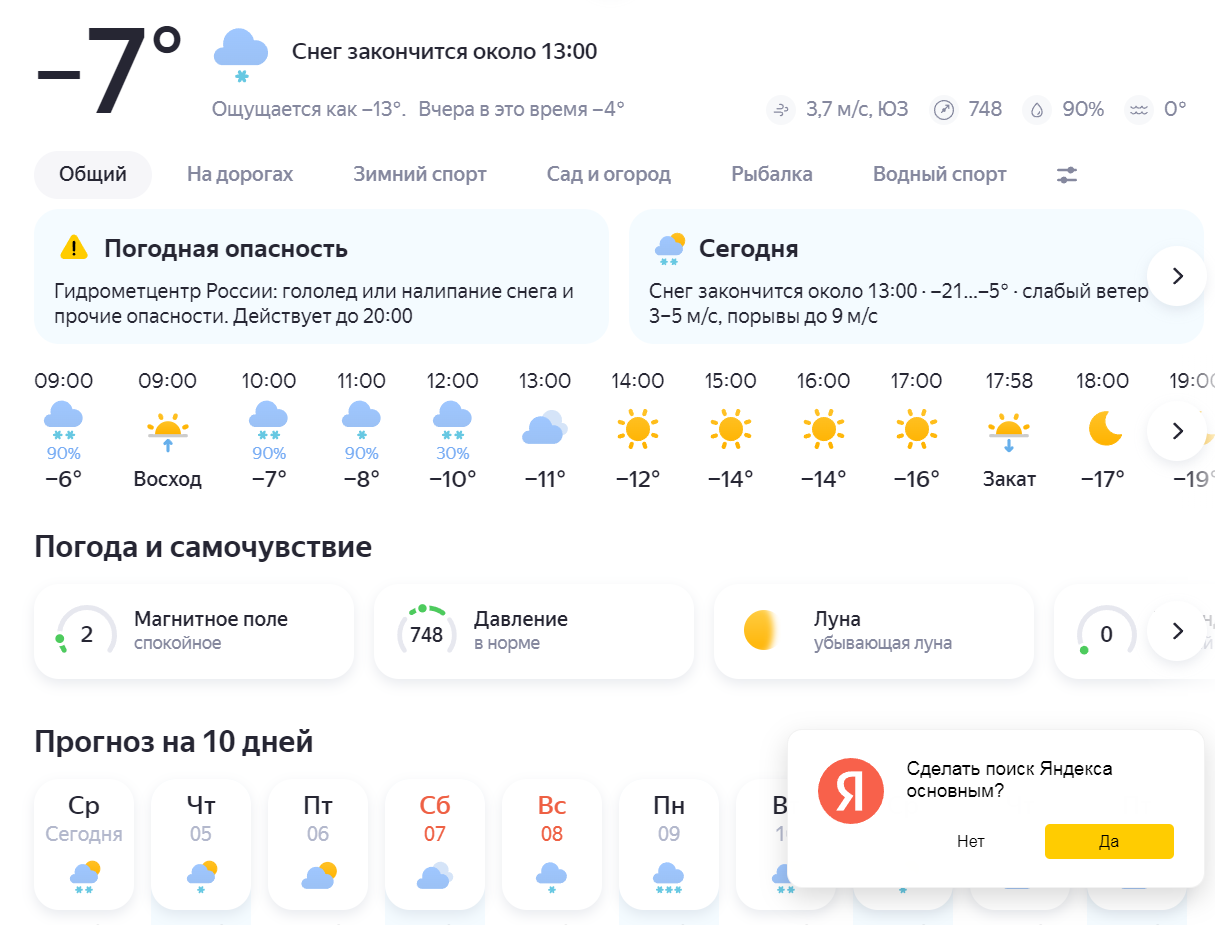Click the wind speed icon

coord(781,110)
